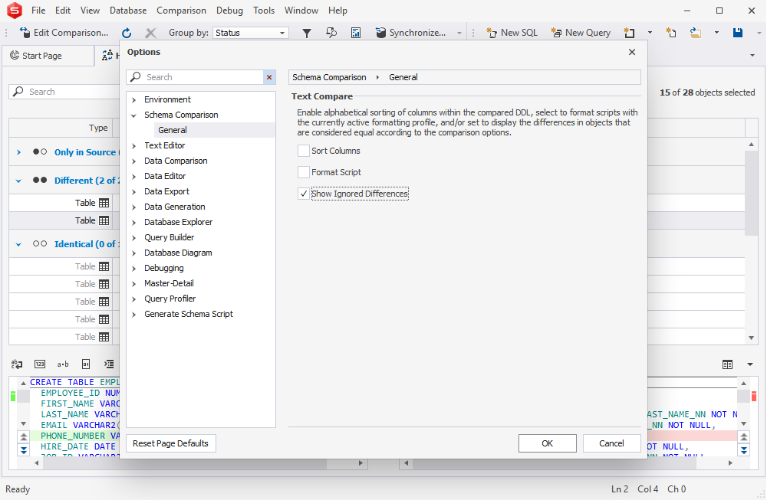Click the previous difference arrow at bottom left
The height and width of the screenshot is (500, 766).
coord(23,437)
